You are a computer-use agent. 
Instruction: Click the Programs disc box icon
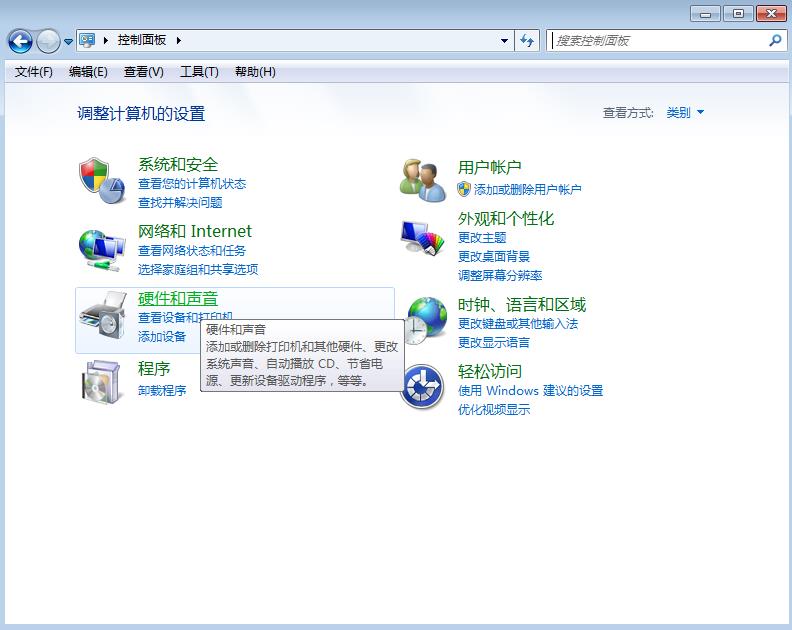[103, 382]
